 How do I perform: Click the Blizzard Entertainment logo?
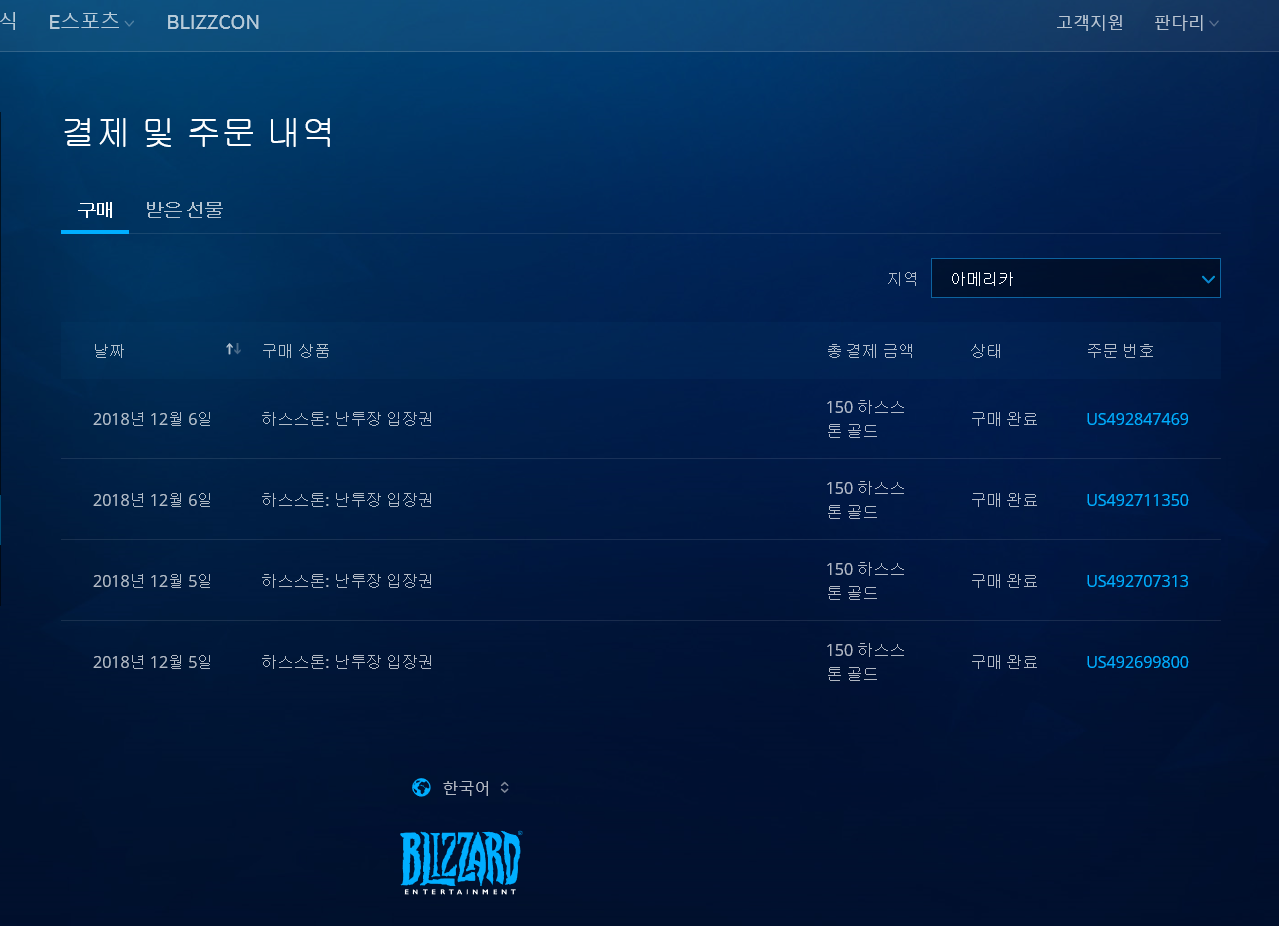(461, 862)
